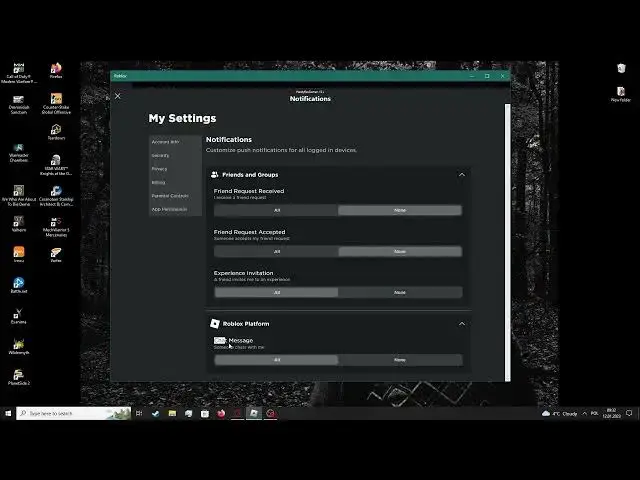The height and width of the screenshot is (480, 640).
Task: Open the MechWarrior 5 Mercenaries shortcut
Action: coord(56,227)
